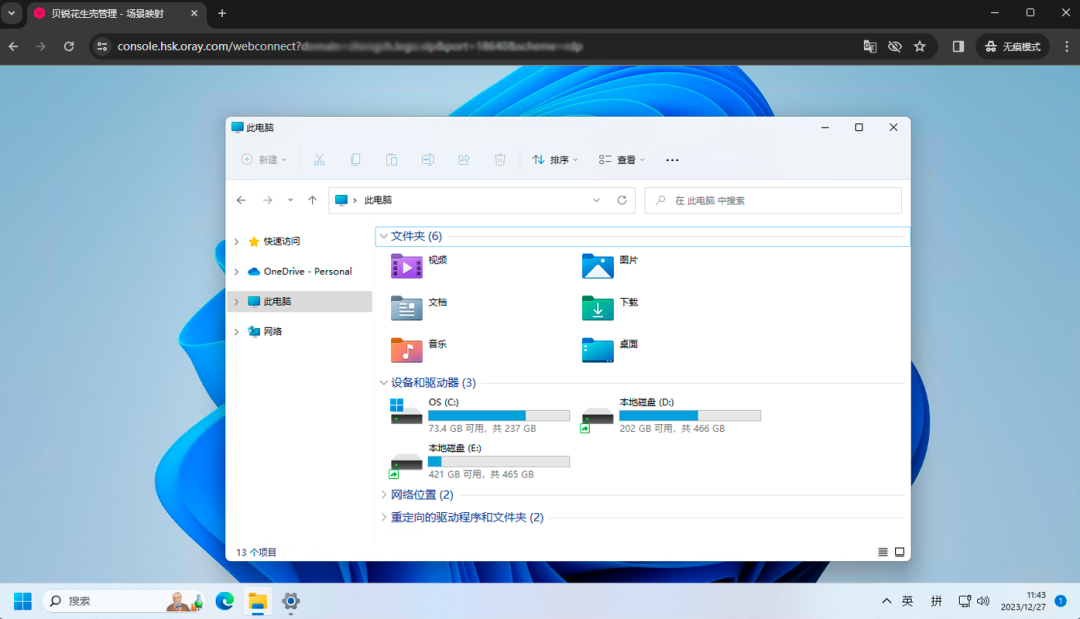Reload the page in Chrome
Viewport: 1080px width, 619px height.
(69, 47)
